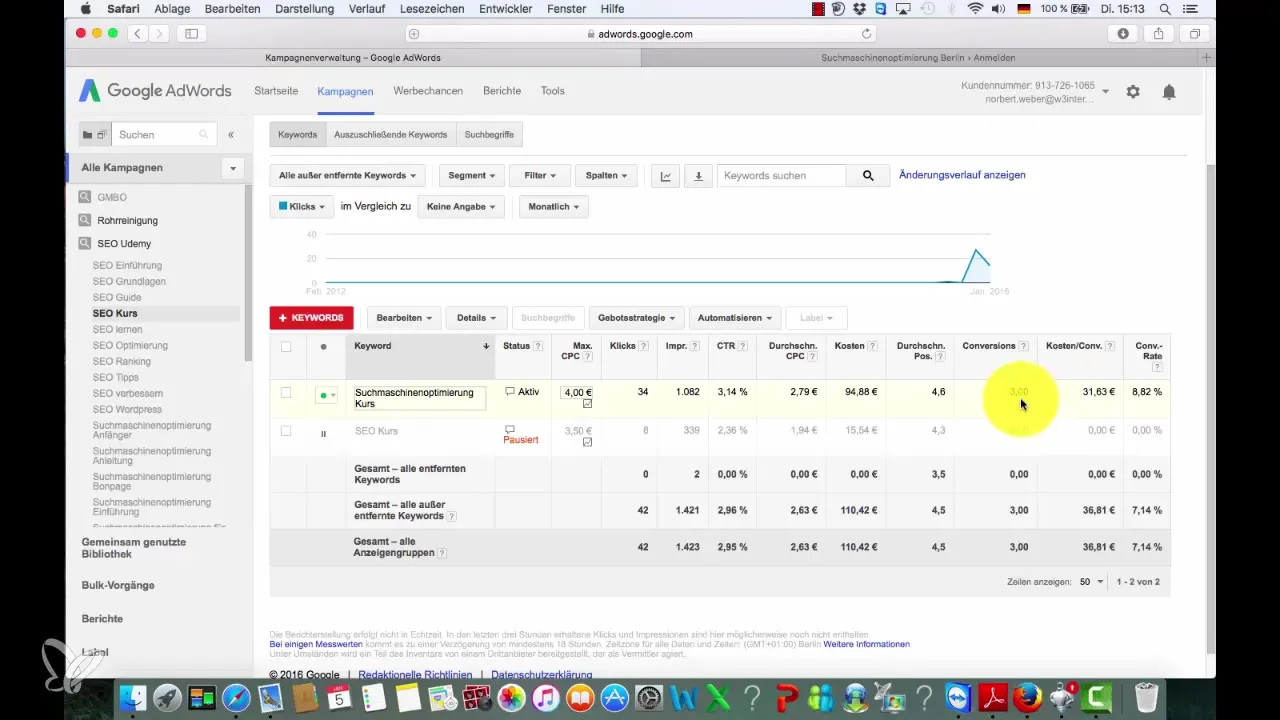This screenshot has width=1280, height=720.
Task: Open the AdWords settings gear
Action: pyautogui.click(x=1133, y=91)
